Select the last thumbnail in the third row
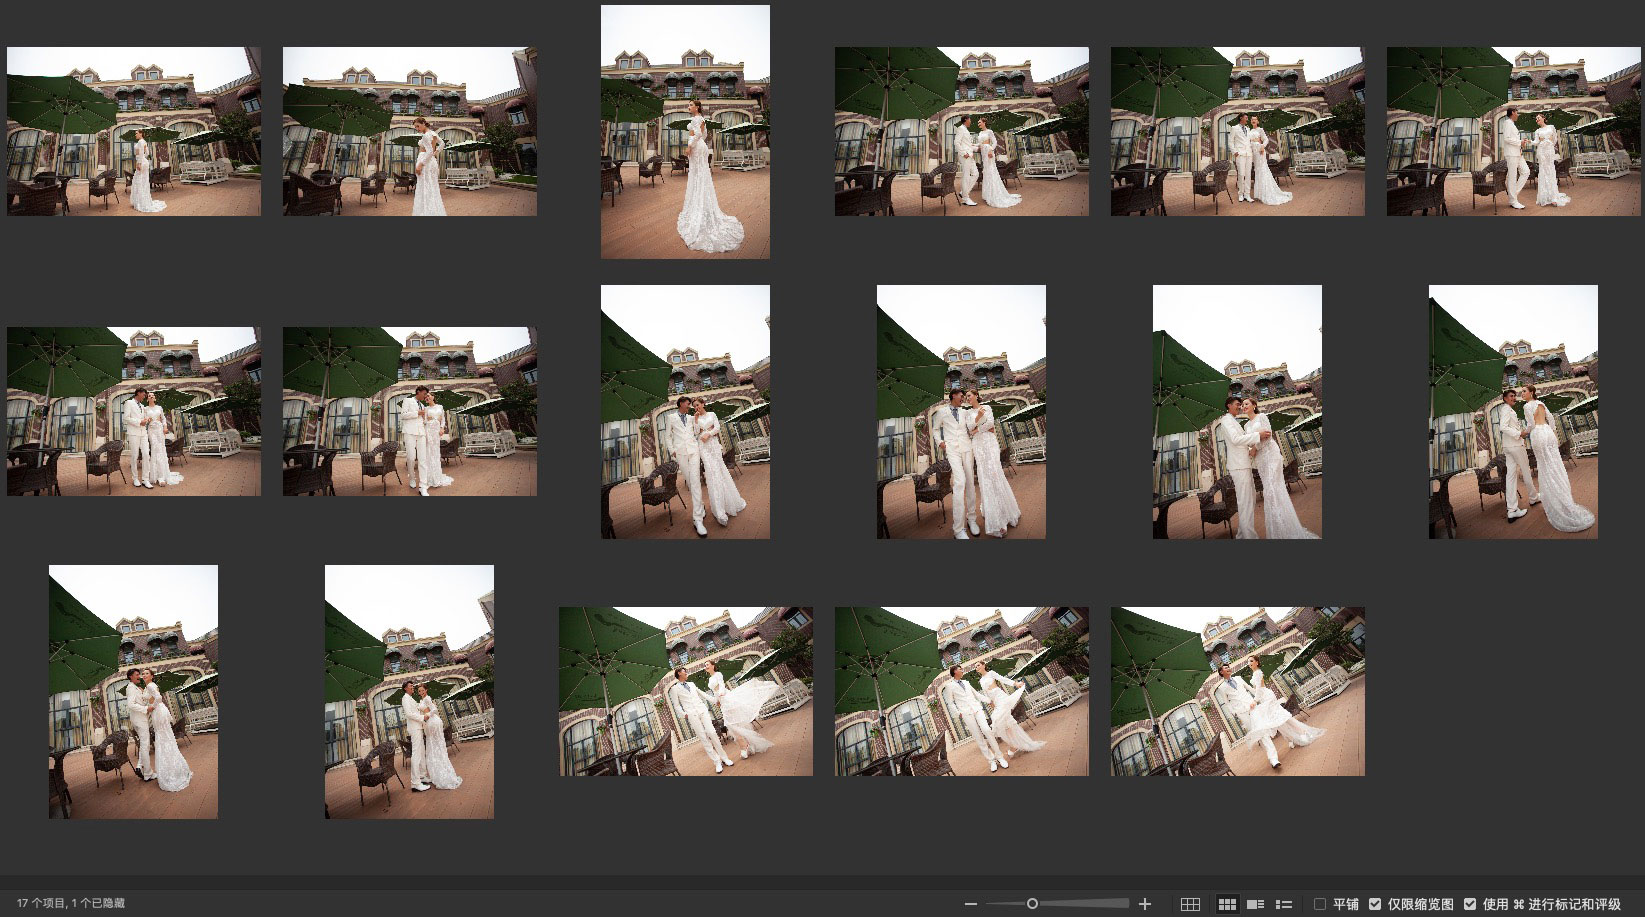The image size is (1645, 917). point(1237,691)
